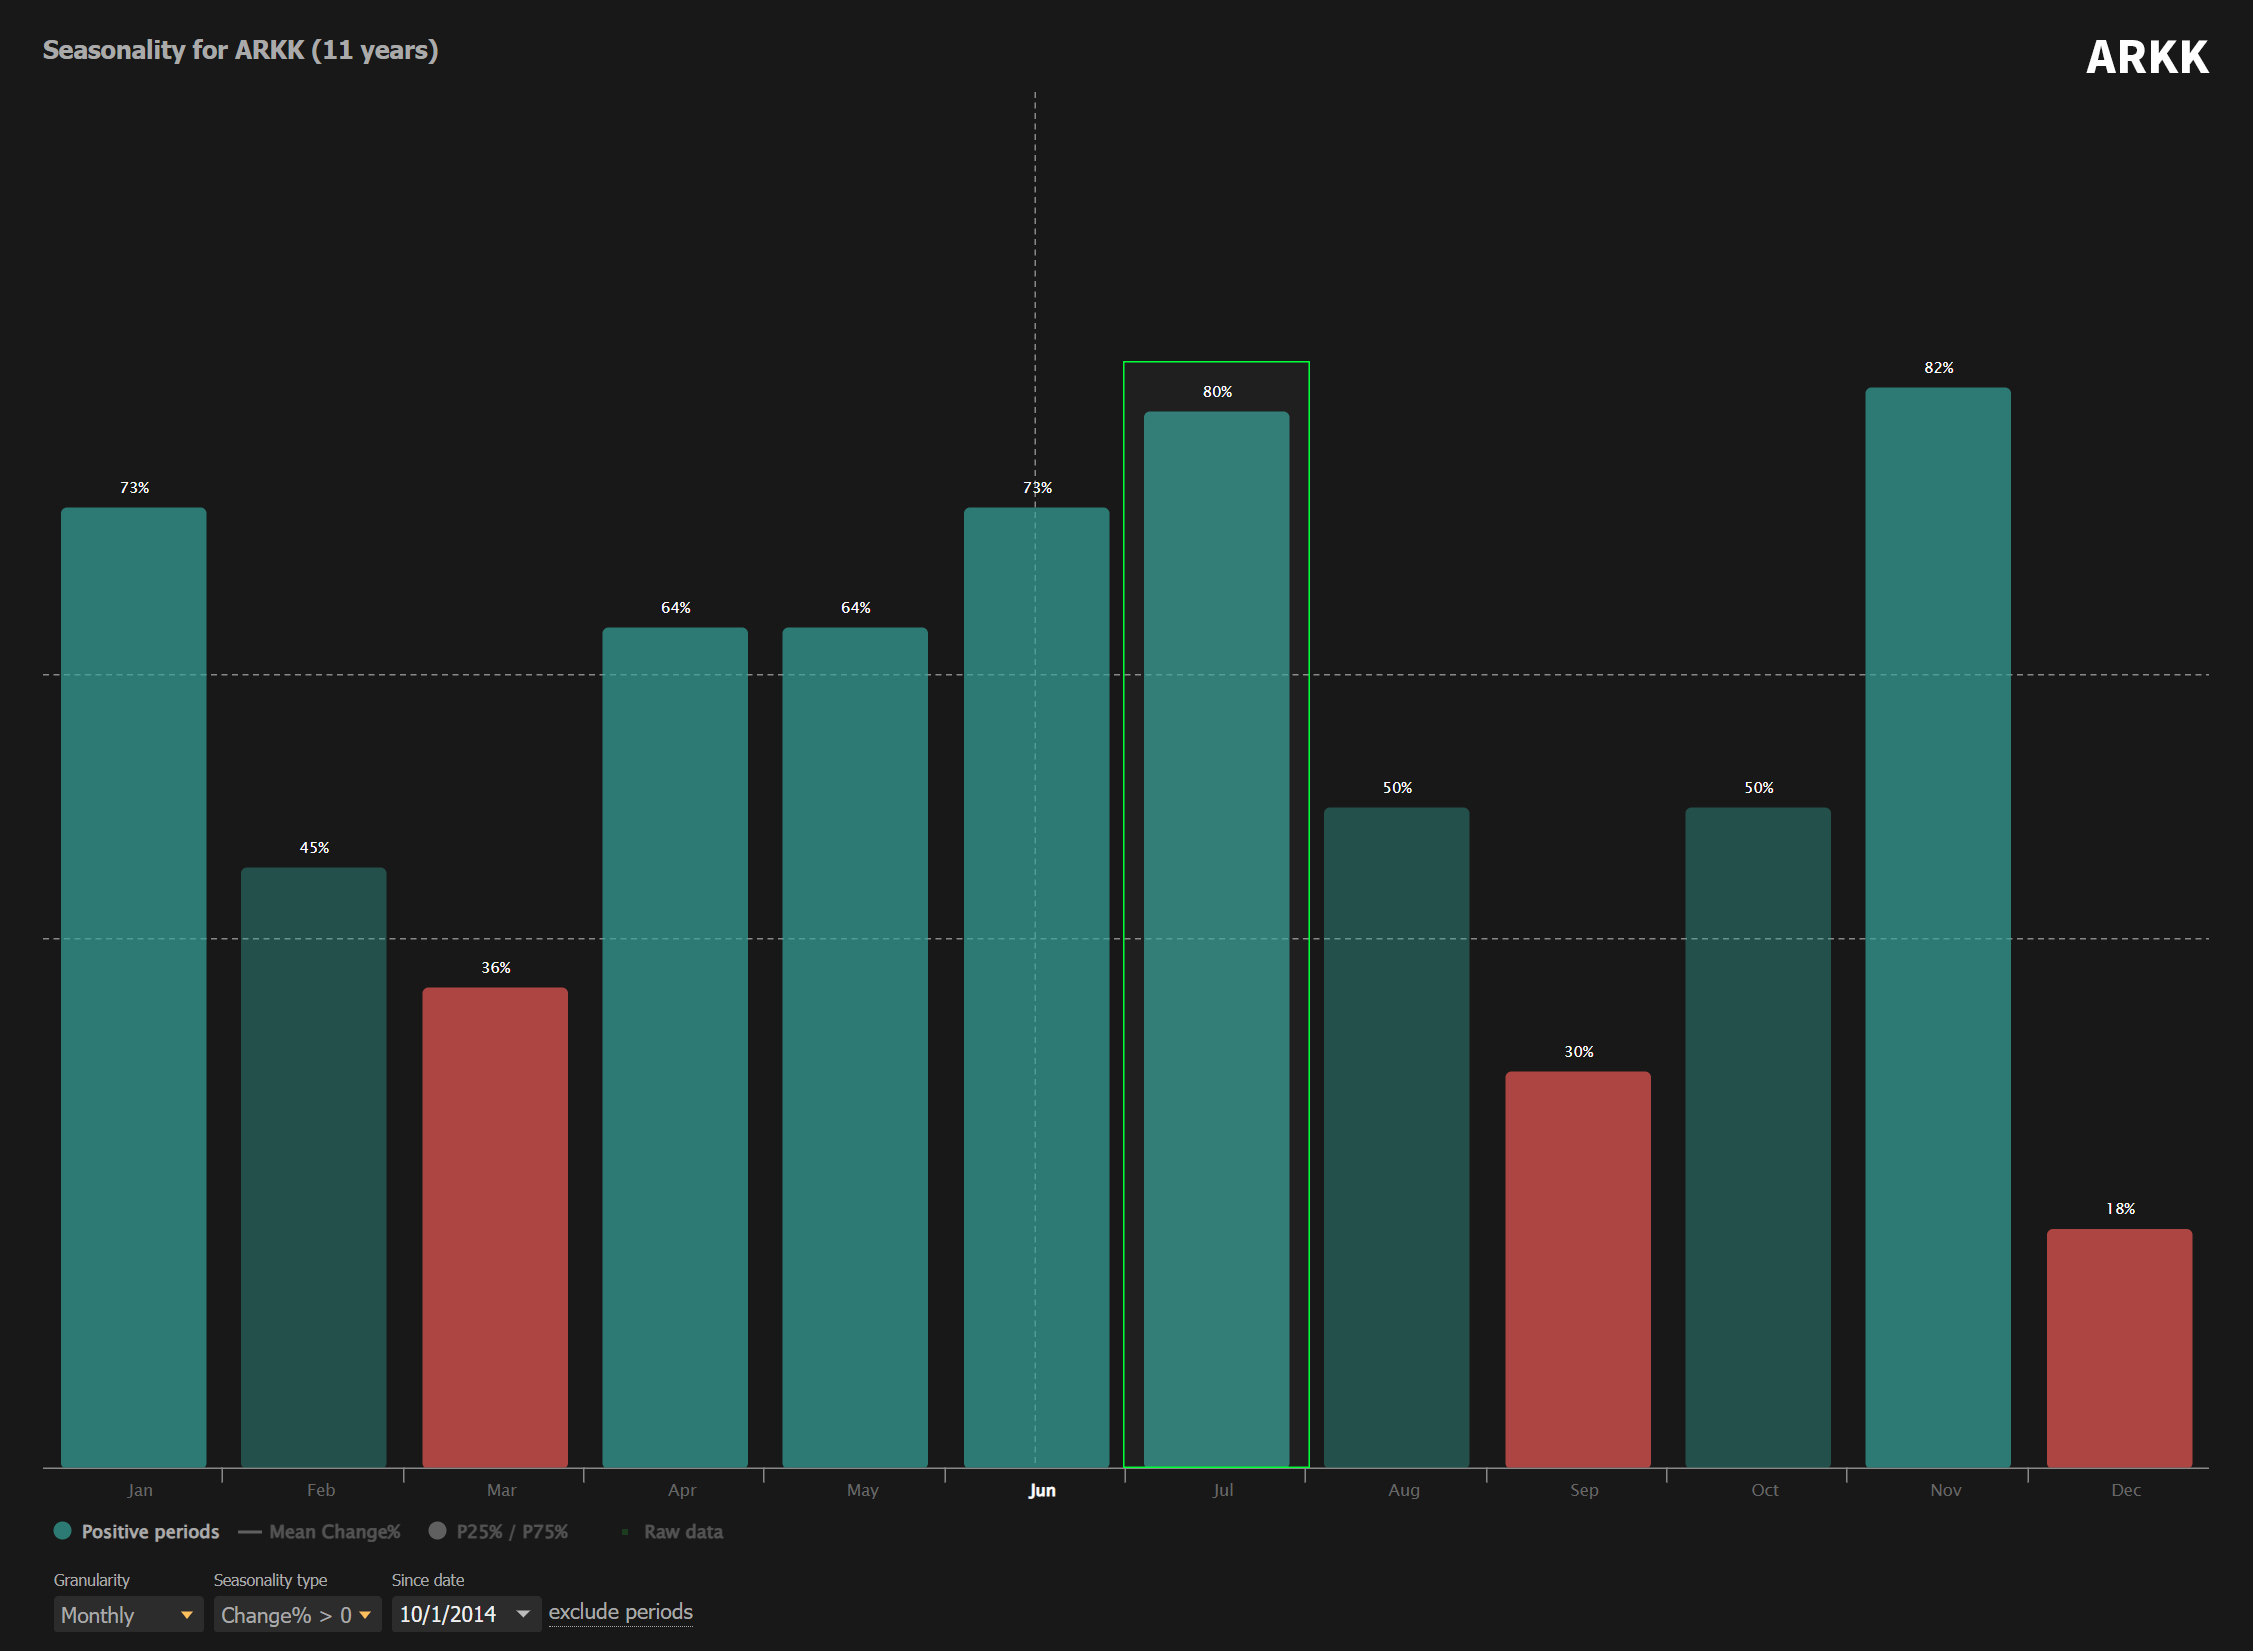2253x1651 pixels.
Task: Click the Granularity field label
Action: point(91,1580)
